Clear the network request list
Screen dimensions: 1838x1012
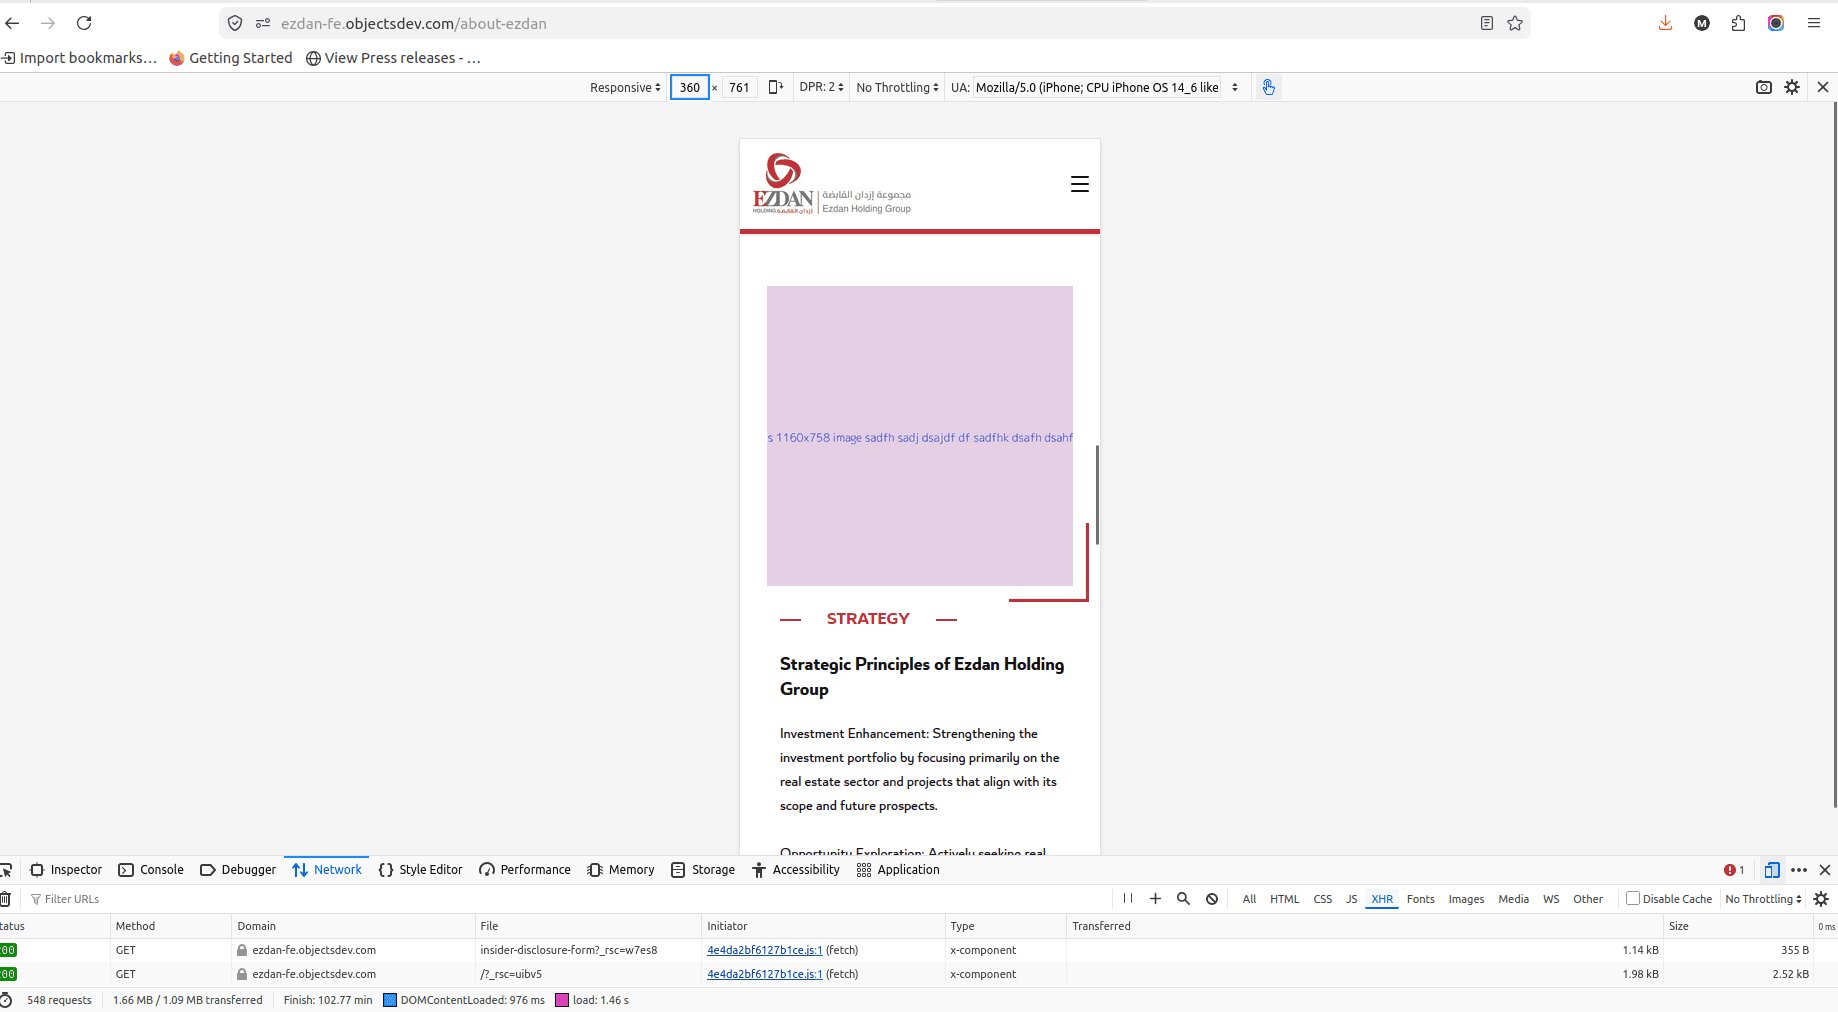click(x=5, y=899)
